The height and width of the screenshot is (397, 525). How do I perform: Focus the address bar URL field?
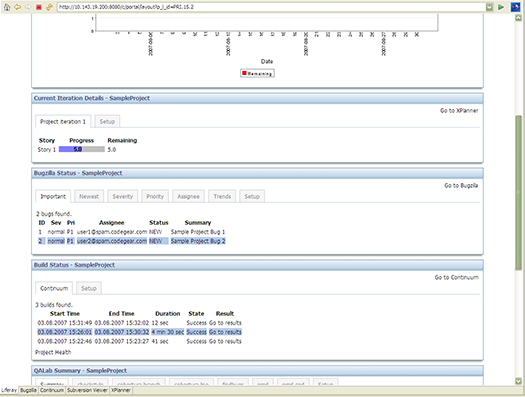(271, 7)
